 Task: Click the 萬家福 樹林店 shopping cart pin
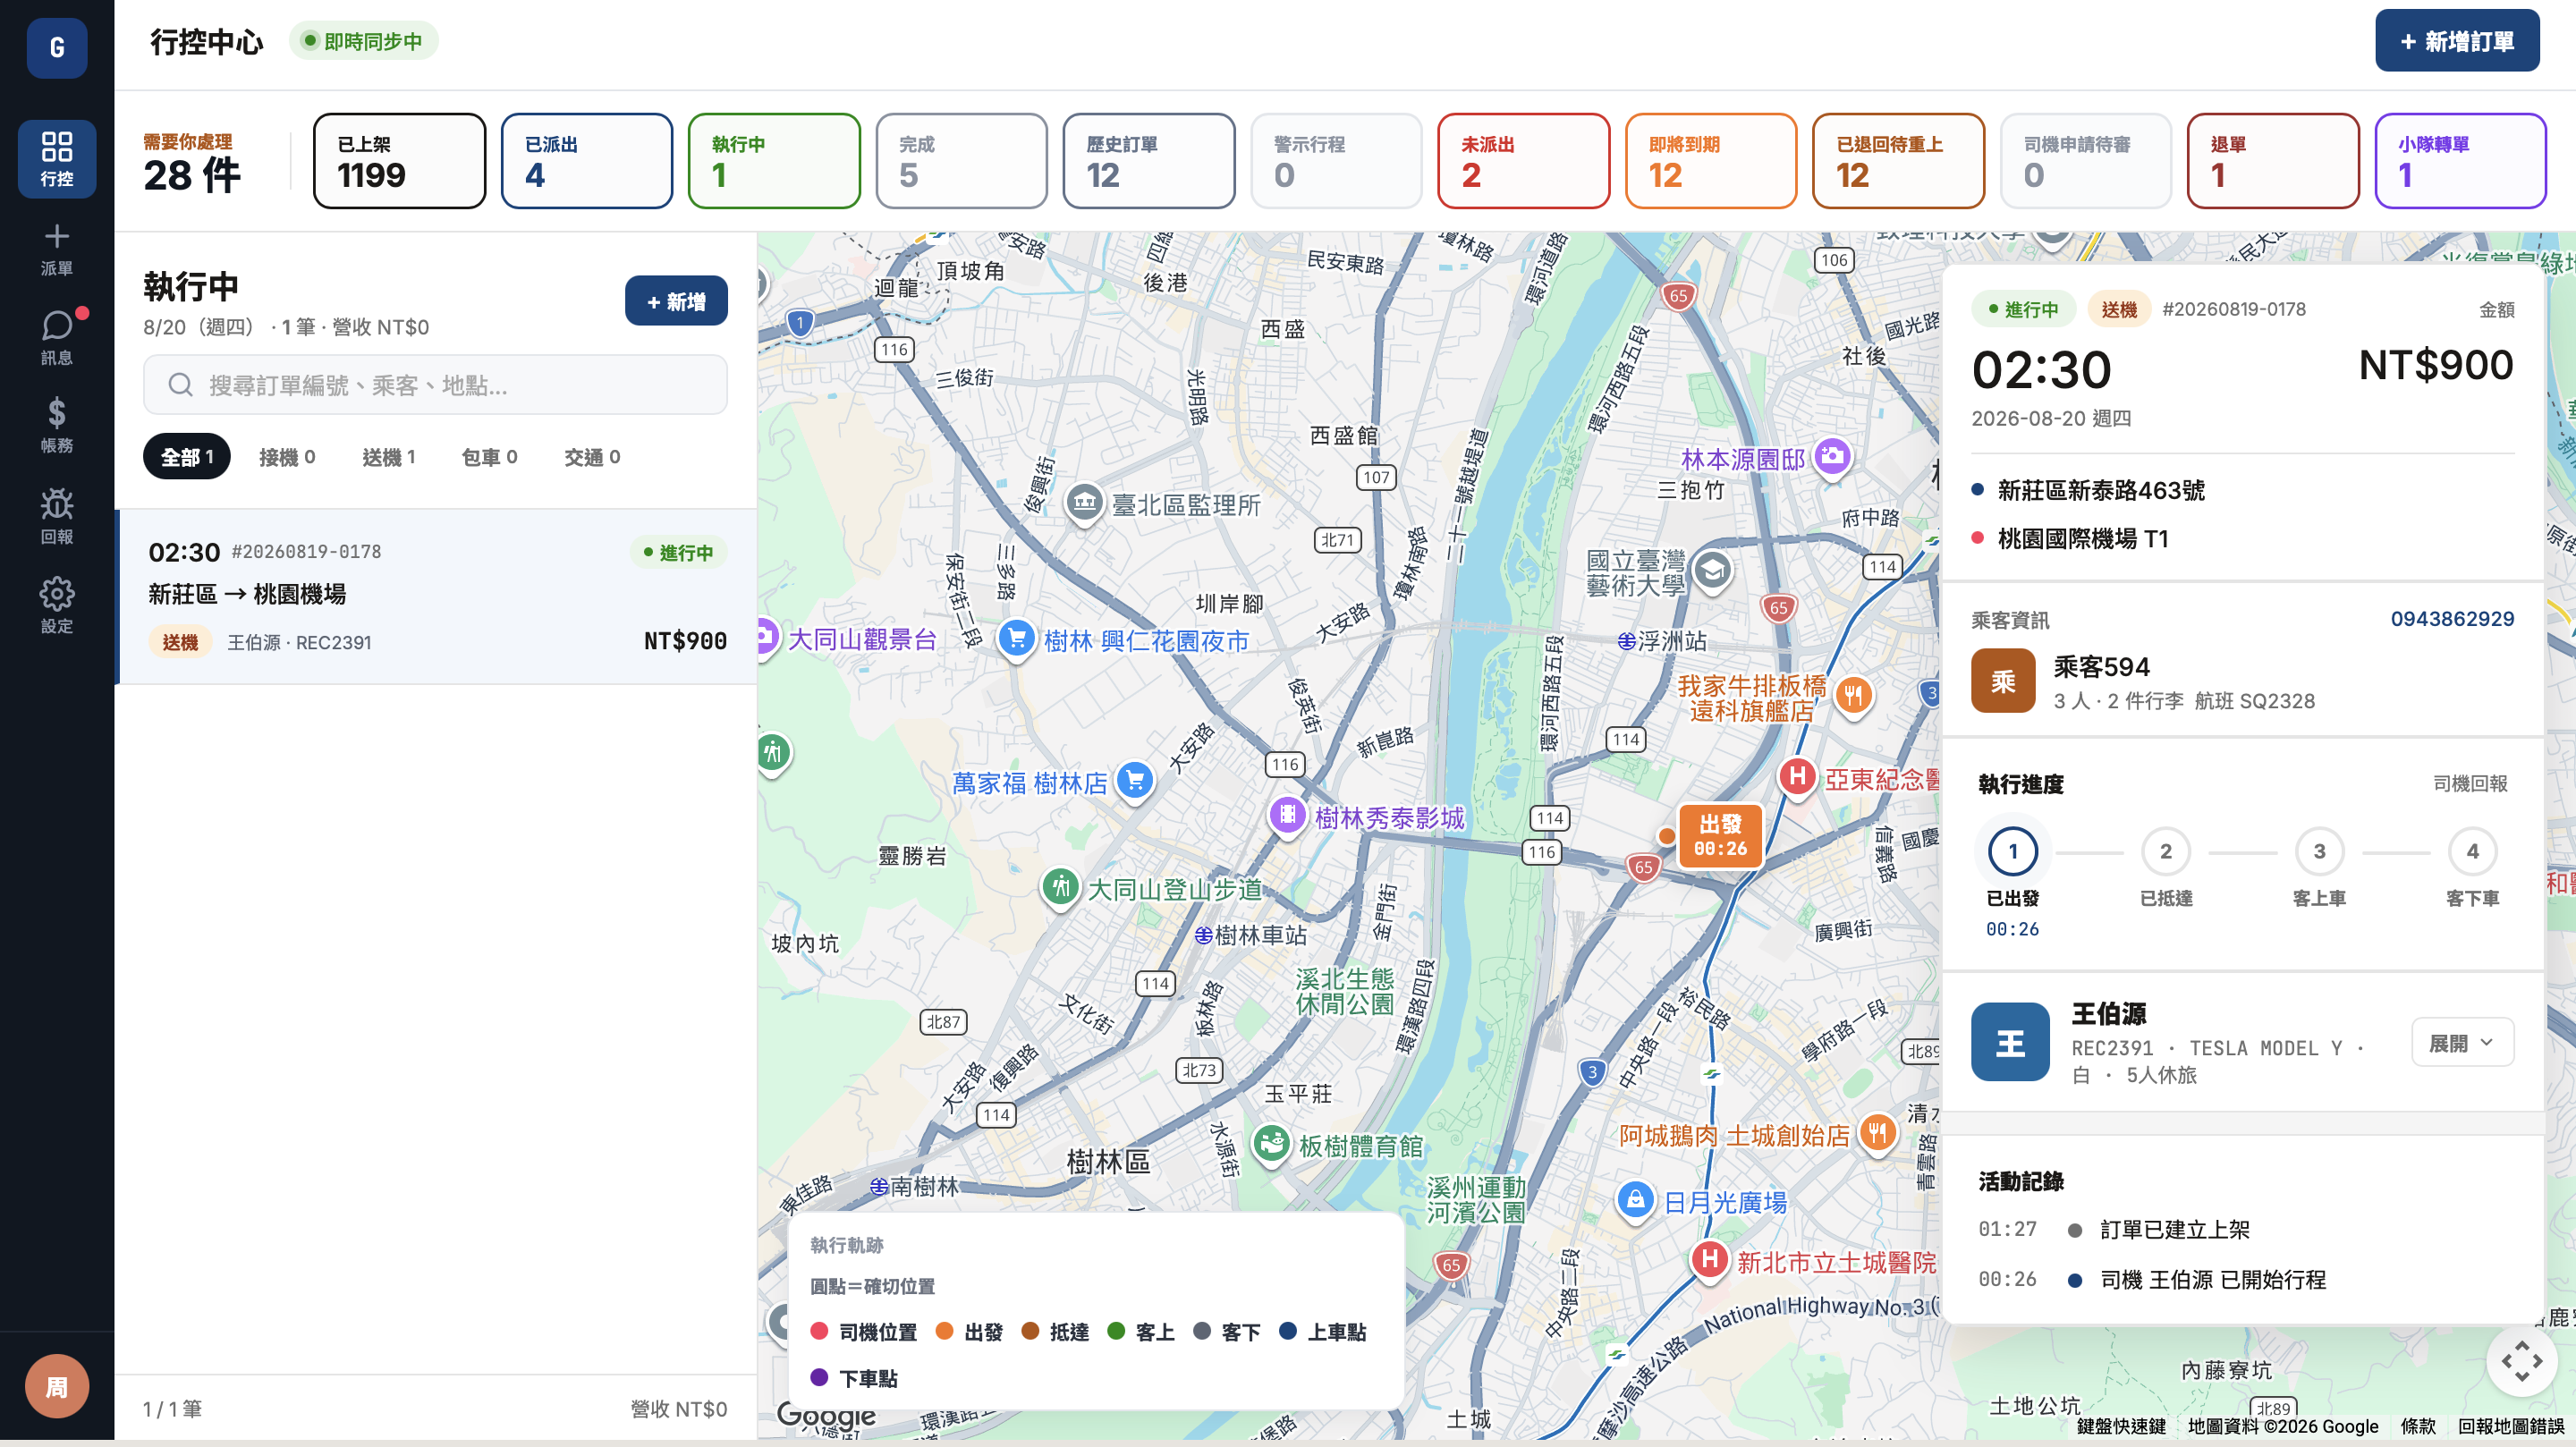(1135, 780)
